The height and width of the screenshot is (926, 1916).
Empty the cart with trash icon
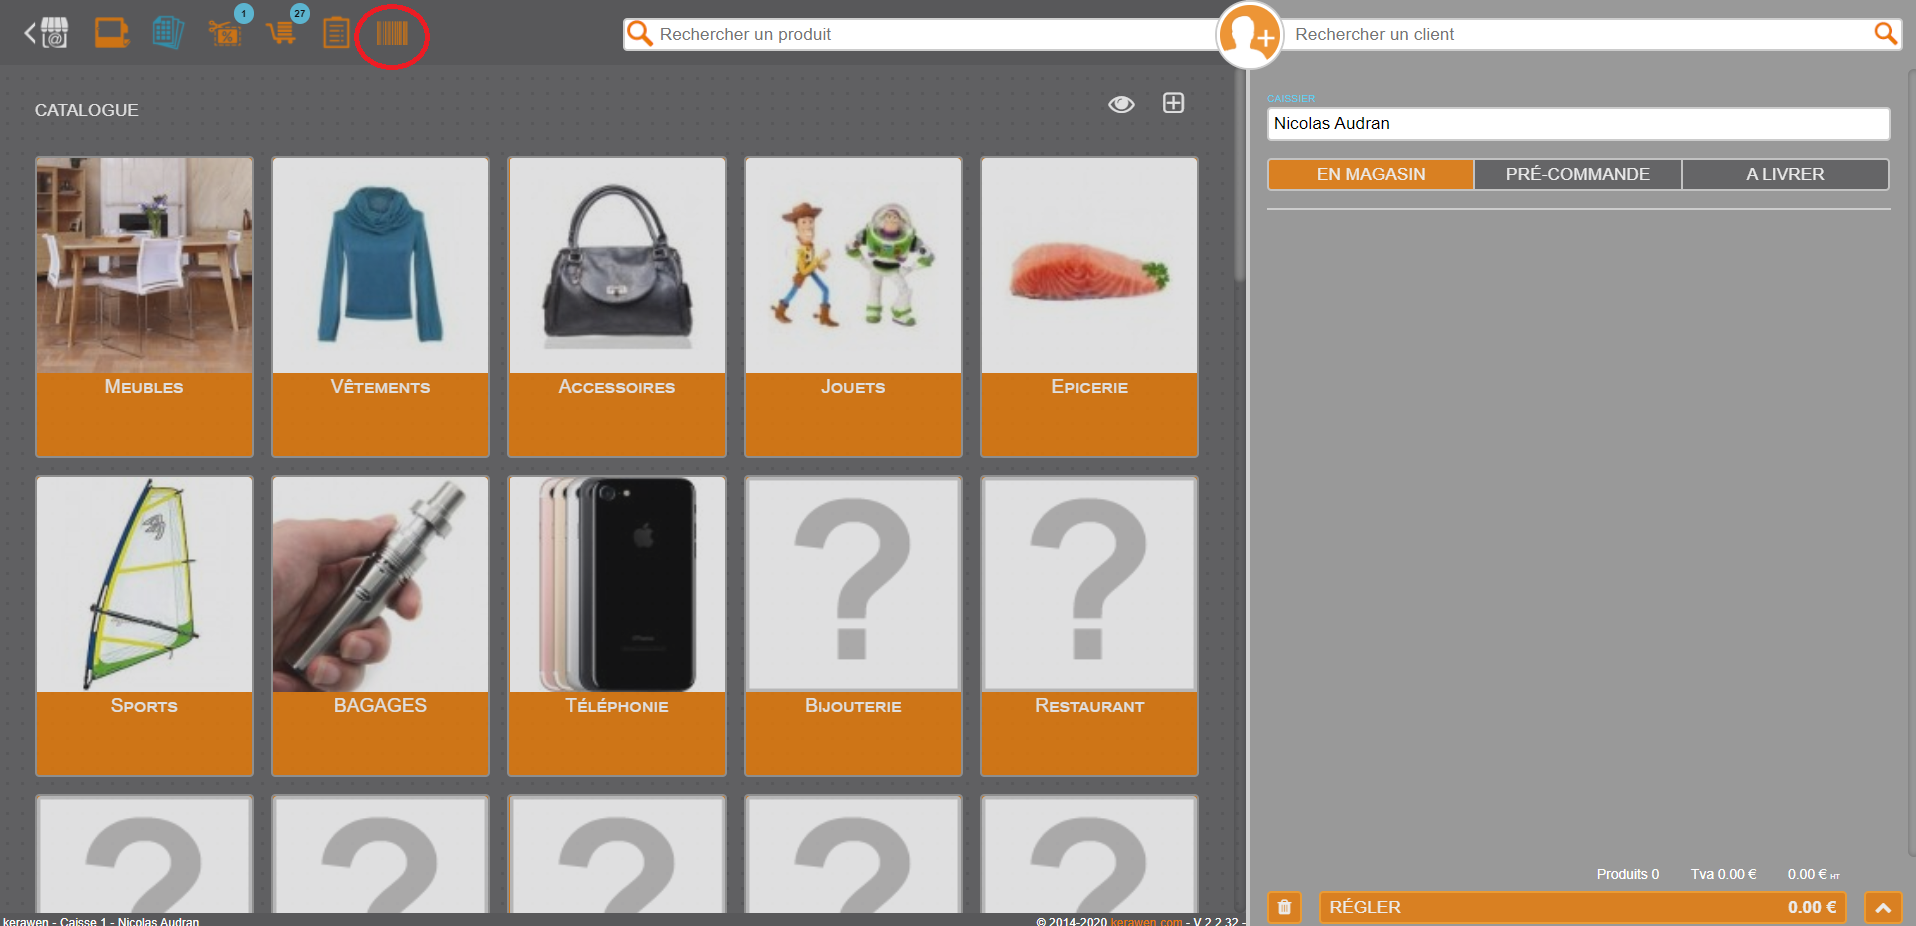[x=1284, y=907]
